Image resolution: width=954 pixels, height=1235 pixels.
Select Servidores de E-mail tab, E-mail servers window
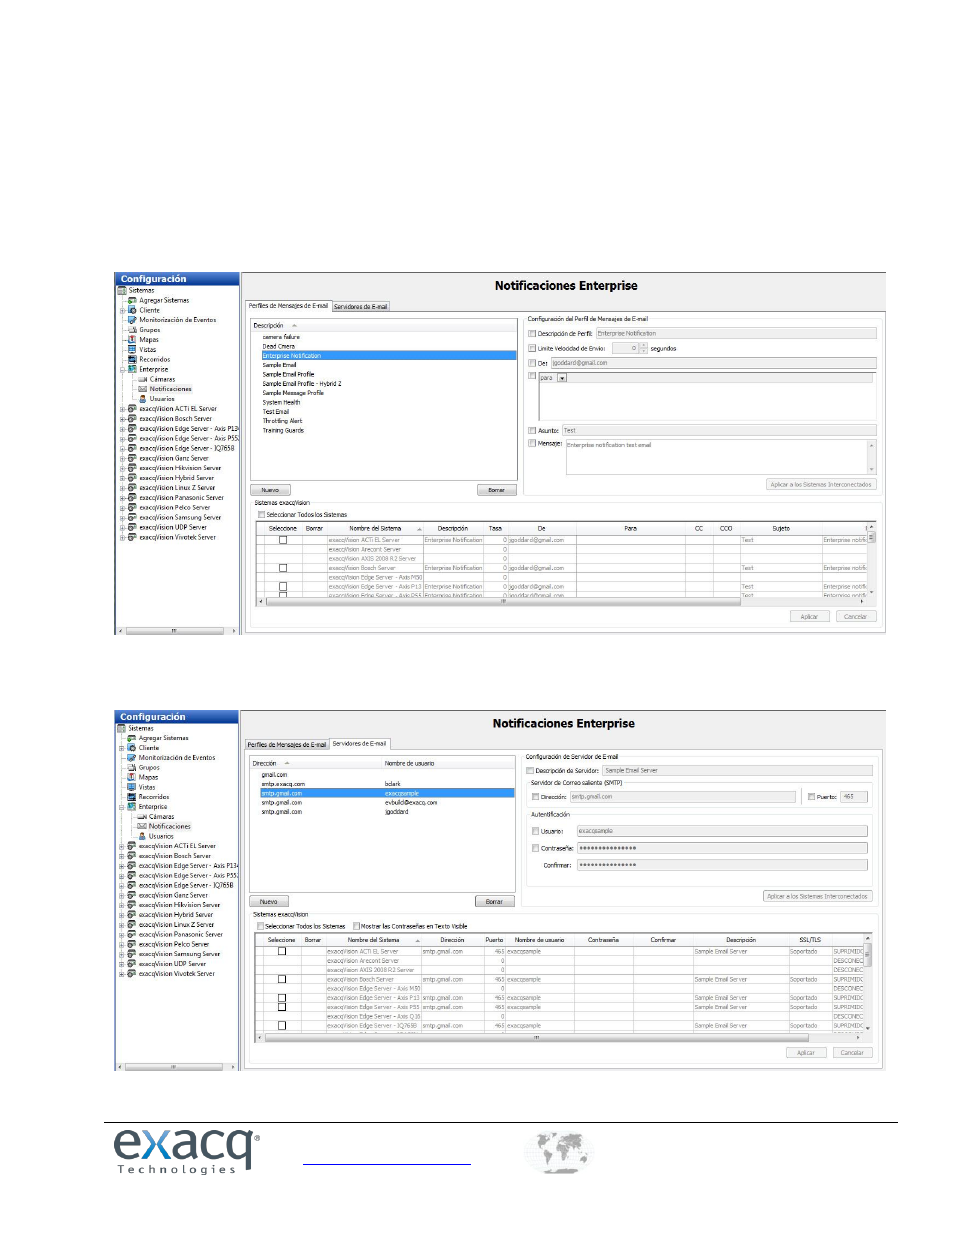click(360, 744)
